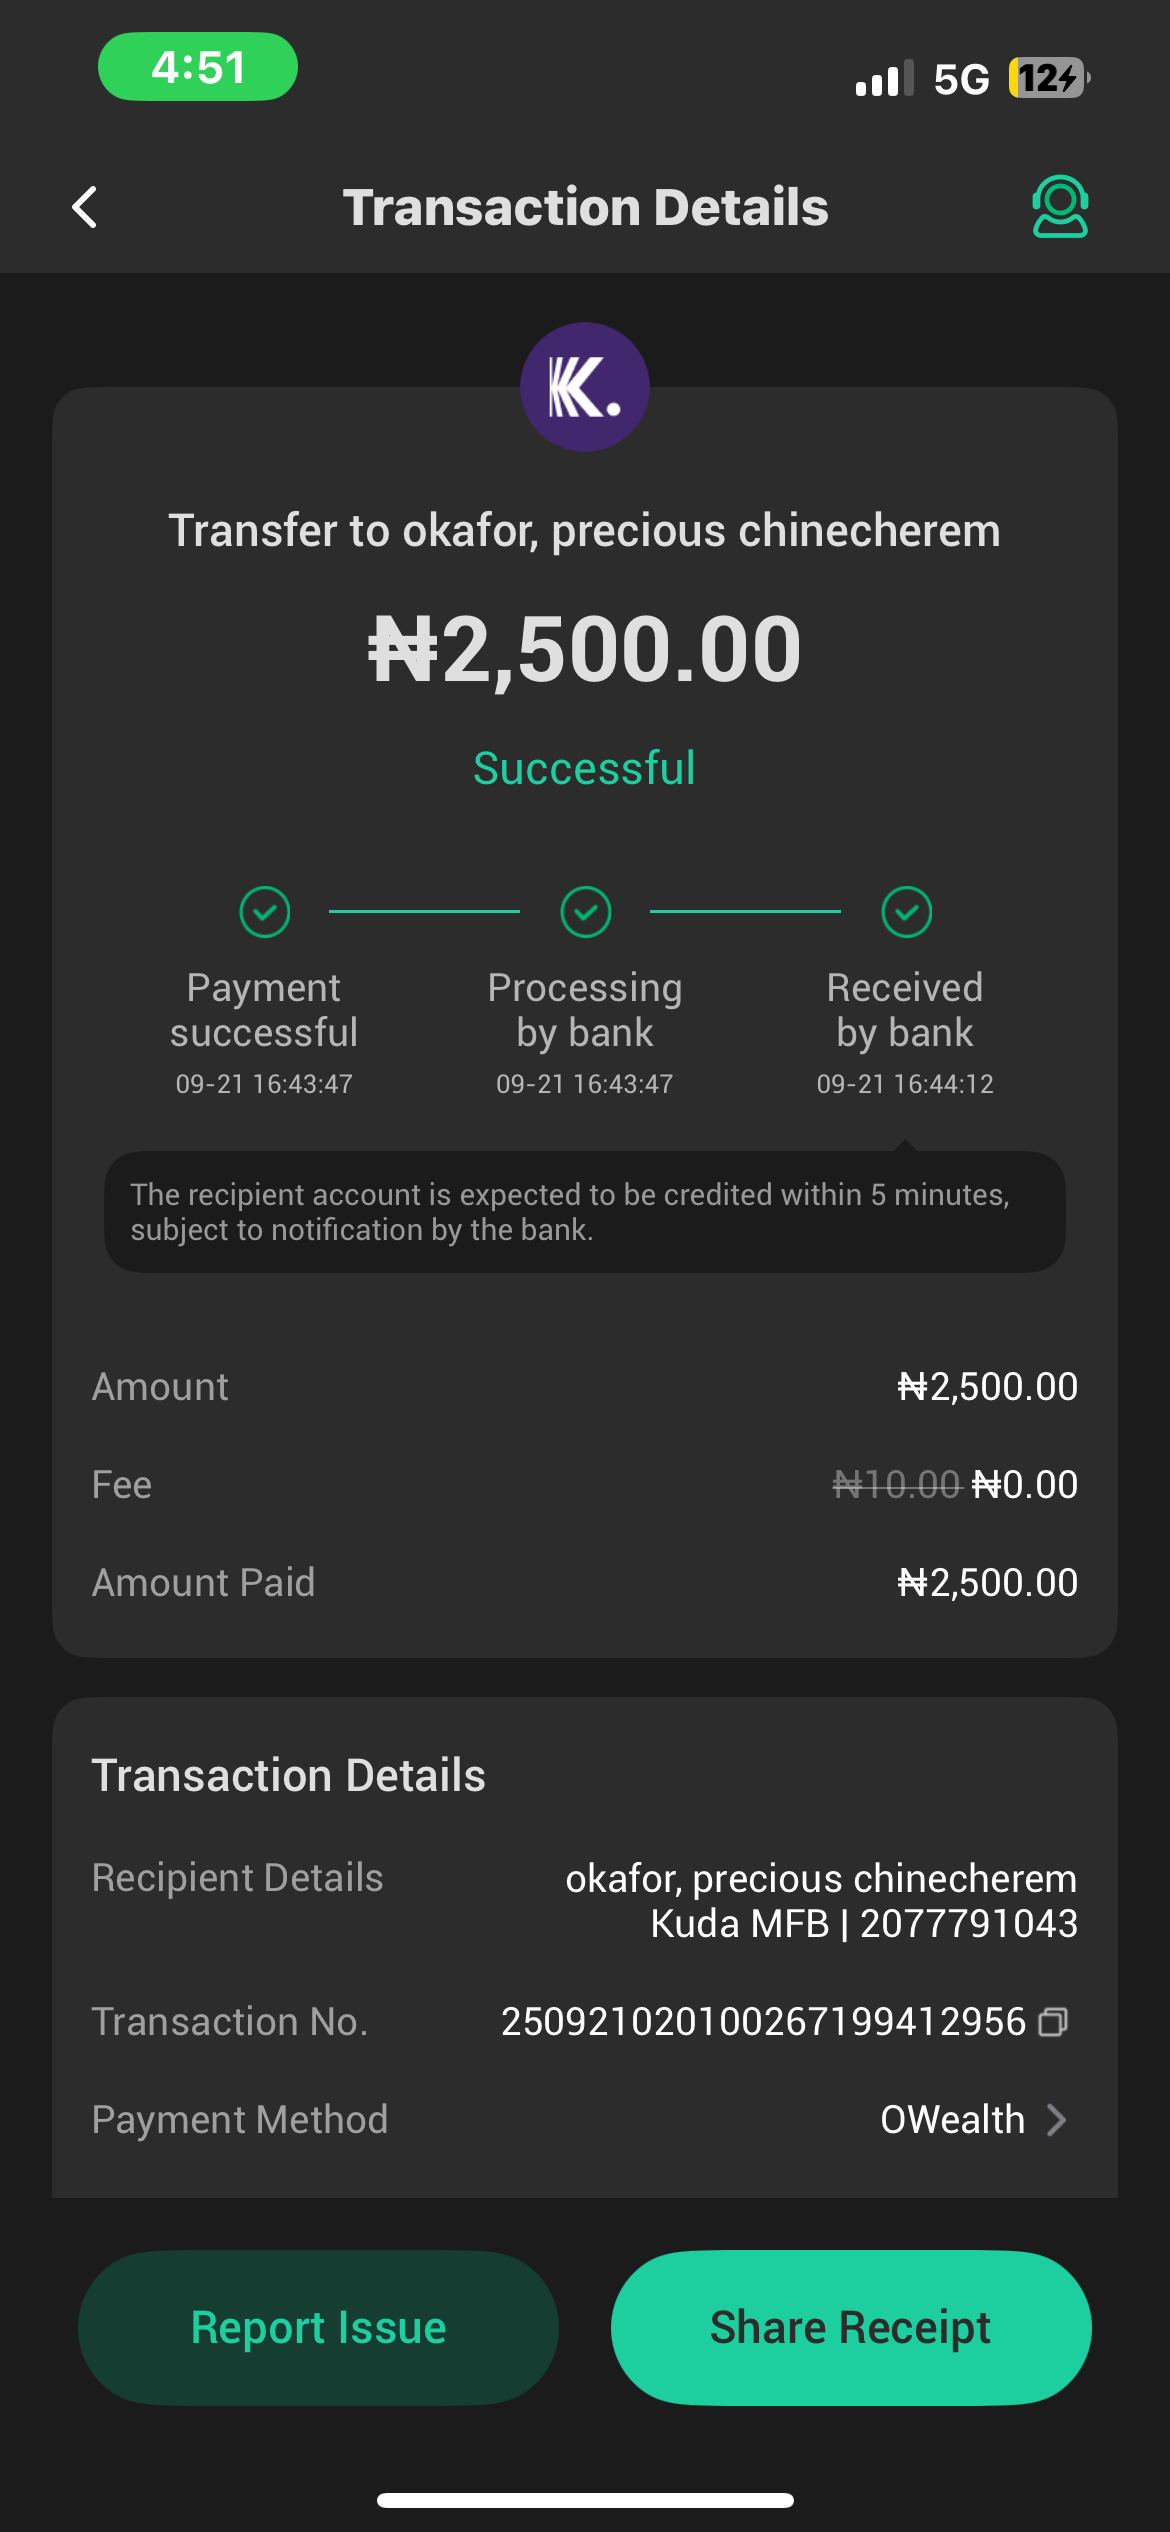1170x2532 pixels.
Task: Tap the recipient account number 2077791043
Action: pyautogui.click(x=968, y=1924)
